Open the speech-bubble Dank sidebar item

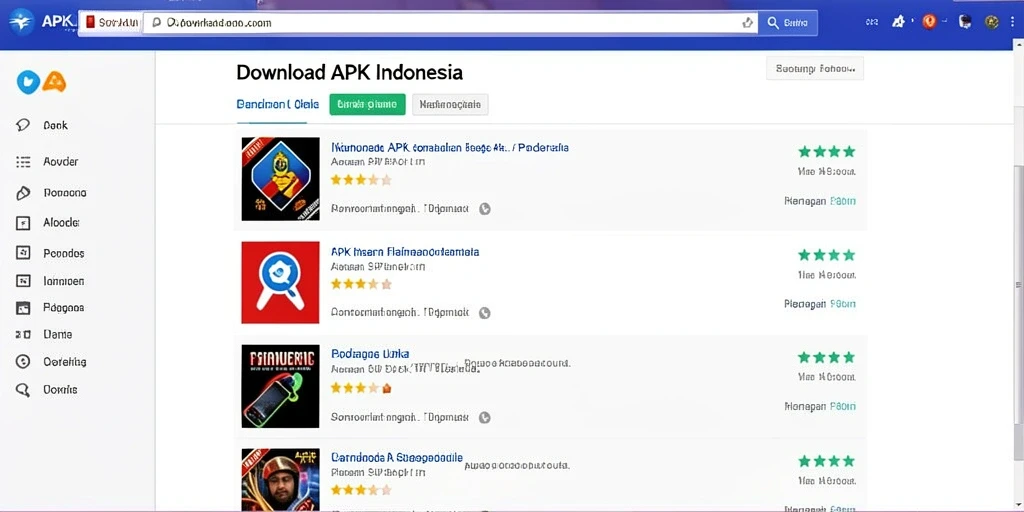click(42, 125)
